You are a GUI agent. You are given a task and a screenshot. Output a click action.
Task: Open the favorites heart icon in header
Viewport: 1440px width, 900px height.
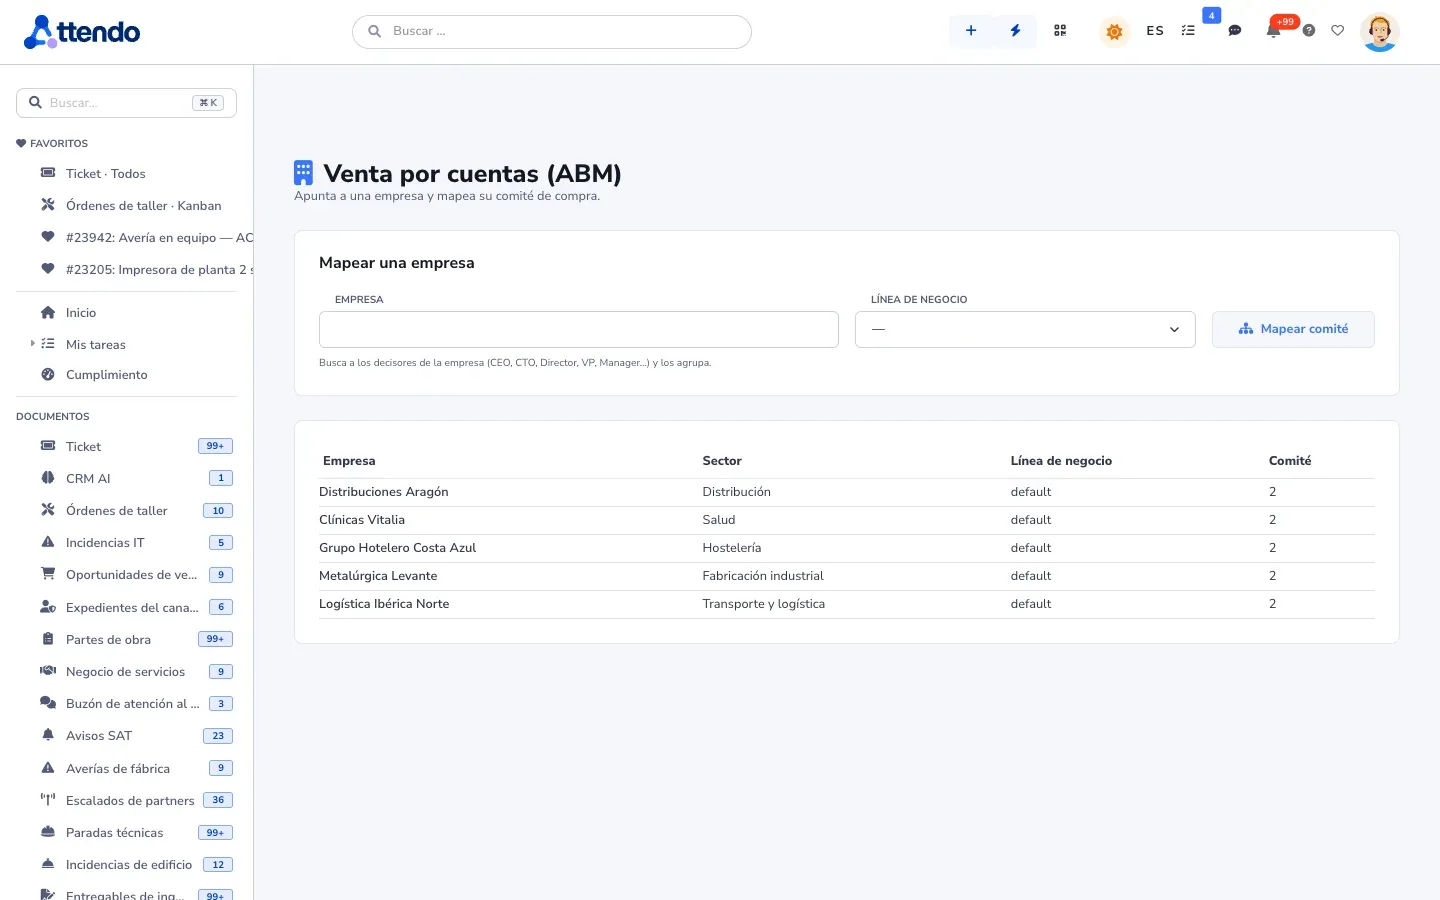(x=1338, y=31)
